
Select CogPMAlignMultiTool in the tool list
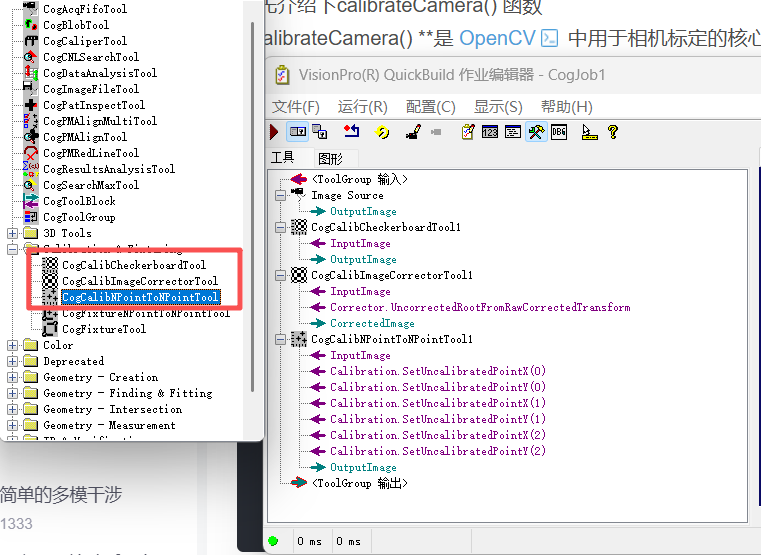(100, 121)
